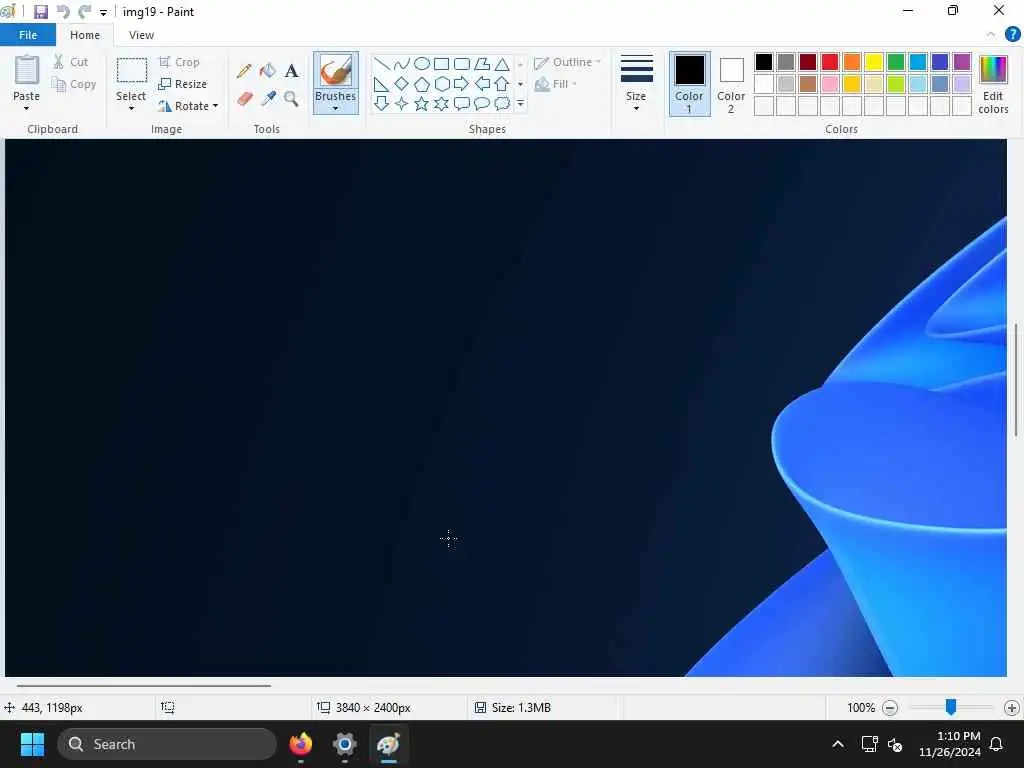Expand the Rotate dropdown

click(215, 106)
